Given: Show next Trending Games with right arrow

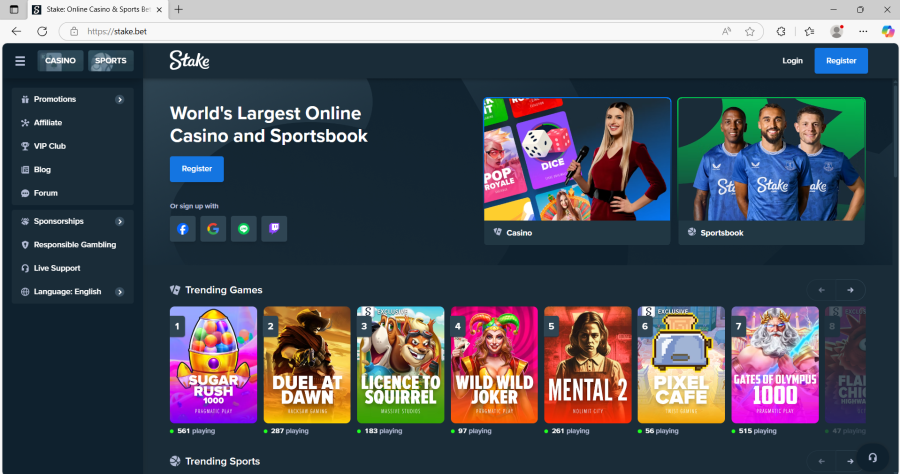Looking at the screenshot, I should tap(851, 290).
